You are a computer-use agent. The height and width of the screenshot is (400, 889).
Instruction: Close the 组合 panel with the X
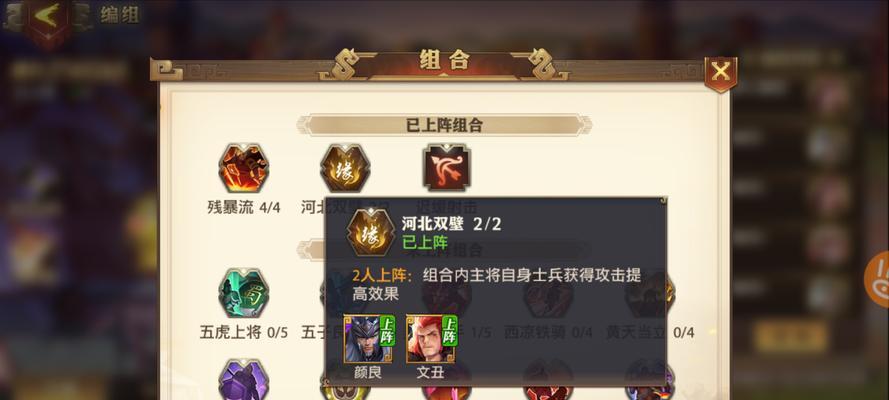[720, 73]
